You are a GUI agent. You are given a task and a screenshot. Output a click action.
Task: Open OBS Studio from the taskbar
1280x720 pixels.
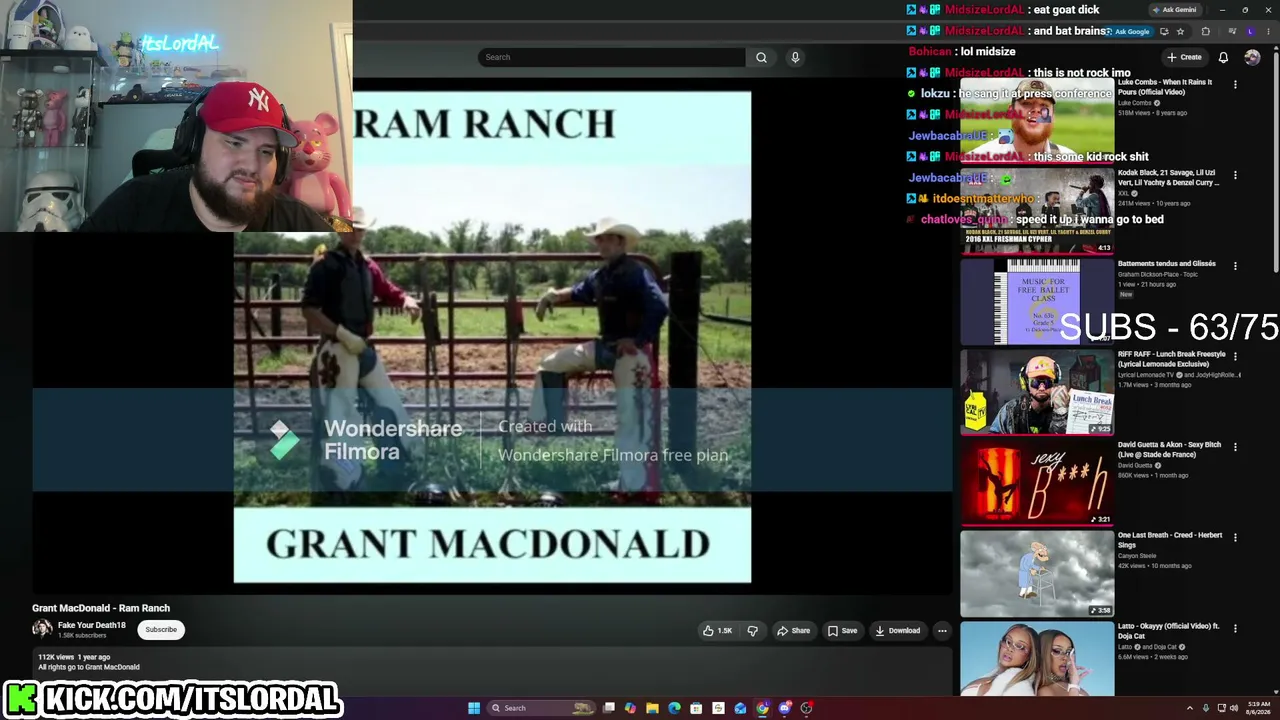click(x=807, y=708)
